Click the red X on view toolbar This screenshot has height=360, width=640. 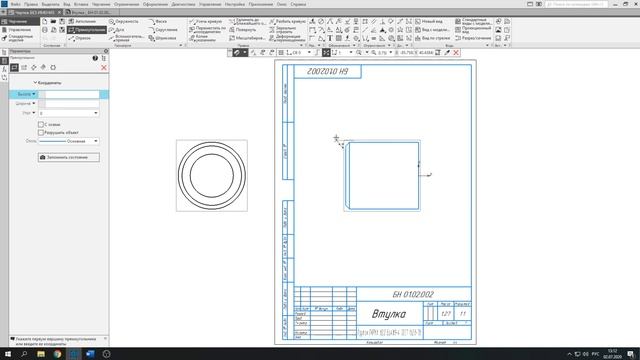[x=456, y=53]
